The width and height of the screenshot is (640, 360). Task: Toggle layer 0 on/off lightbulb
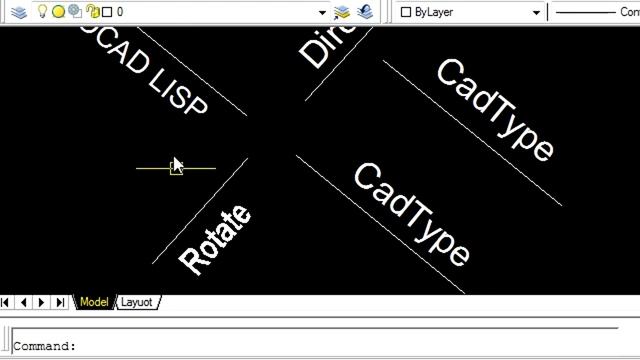coord(42,11)
